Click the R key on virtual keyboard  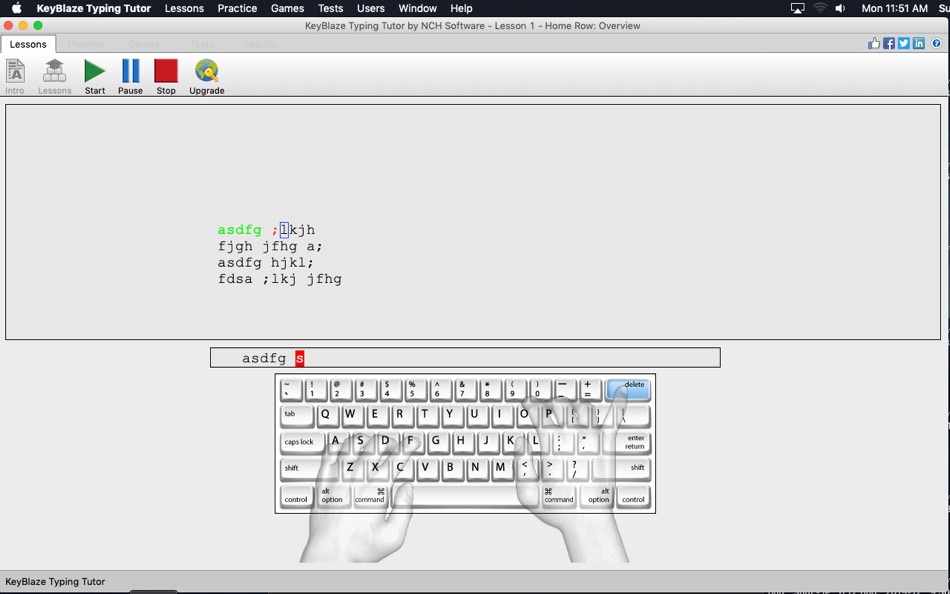(400, 416)
